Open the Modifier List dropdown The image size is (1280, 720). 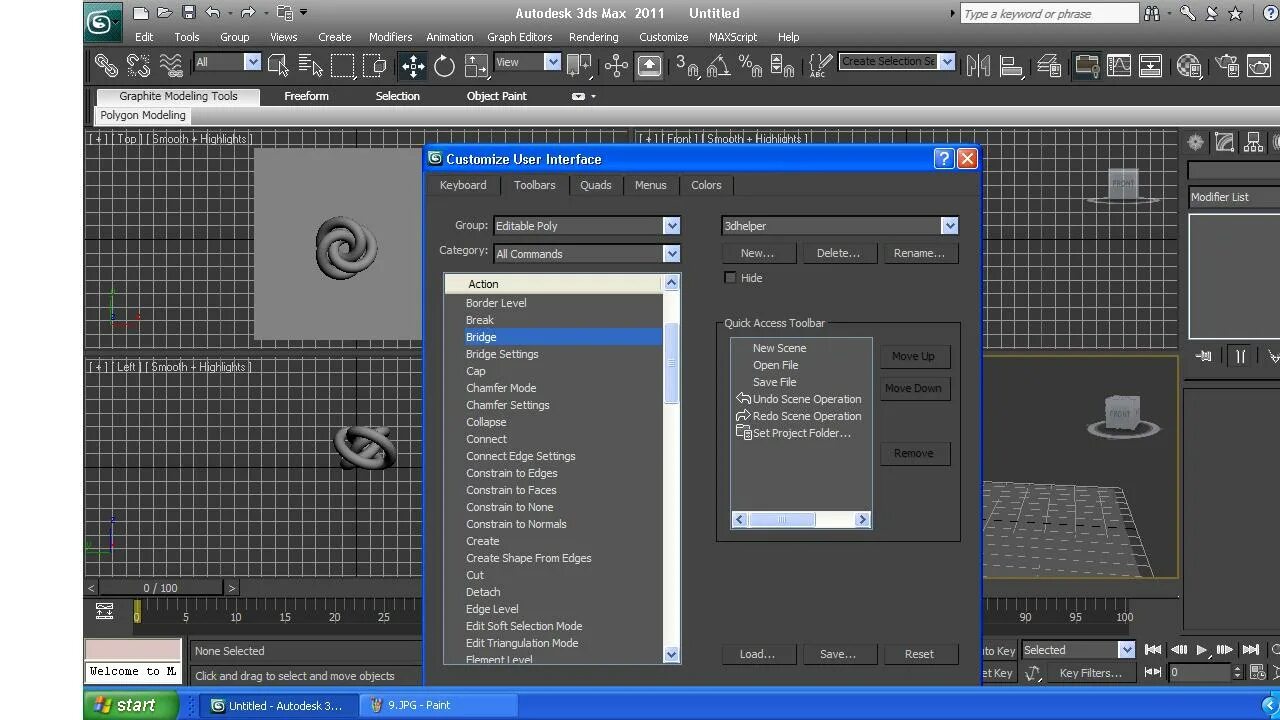pos(1235,197)
